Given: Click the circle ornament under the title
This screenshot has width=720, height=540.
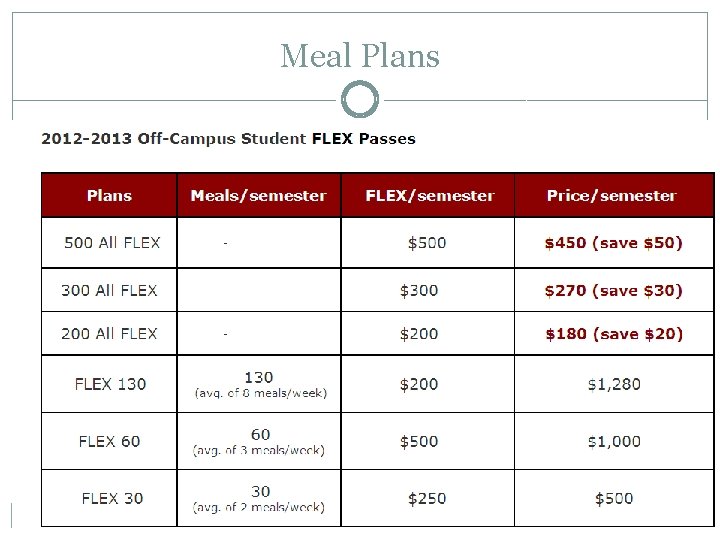Looking at the screenshot, I should tap(360, 100).
